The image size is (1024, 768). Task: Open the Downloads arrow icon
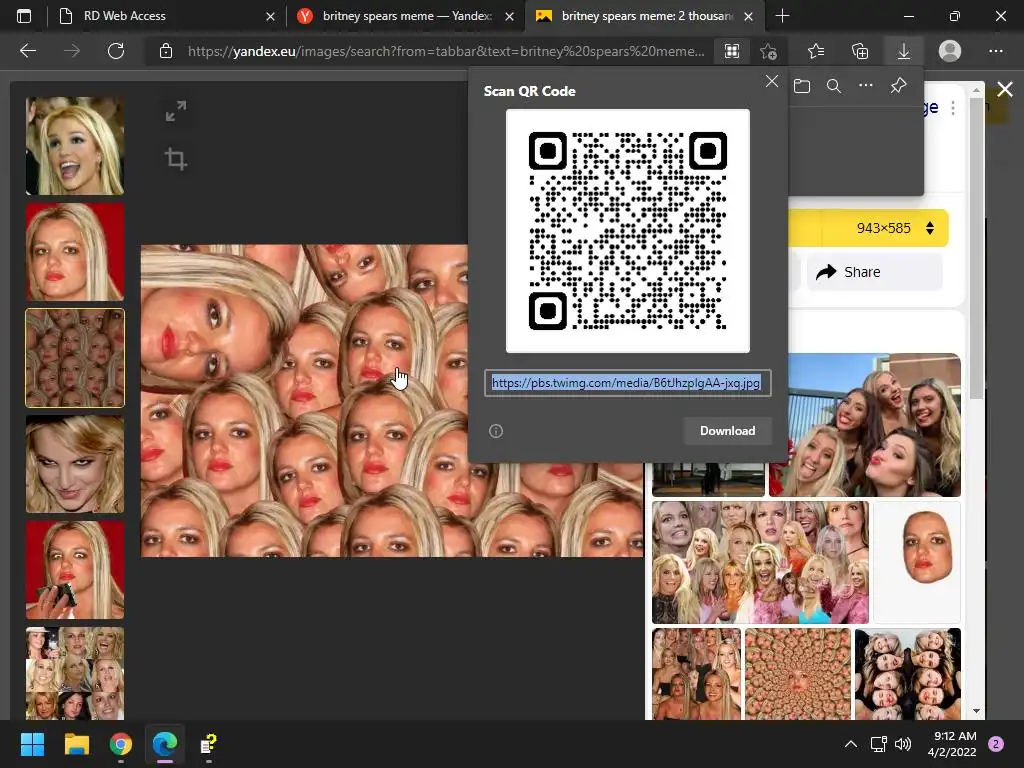[x=903, y=51]
